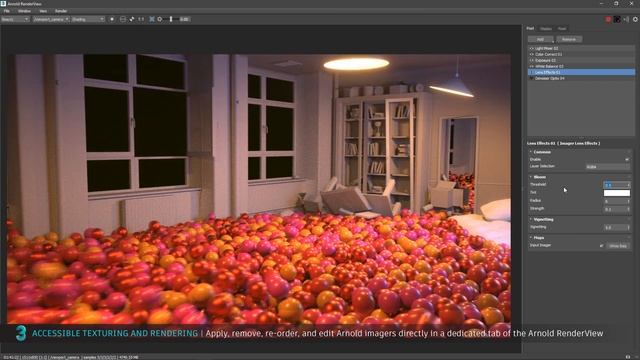Click the Vignetting spinner arrows
Screen dimensions: 640x360
click(629, 227)
